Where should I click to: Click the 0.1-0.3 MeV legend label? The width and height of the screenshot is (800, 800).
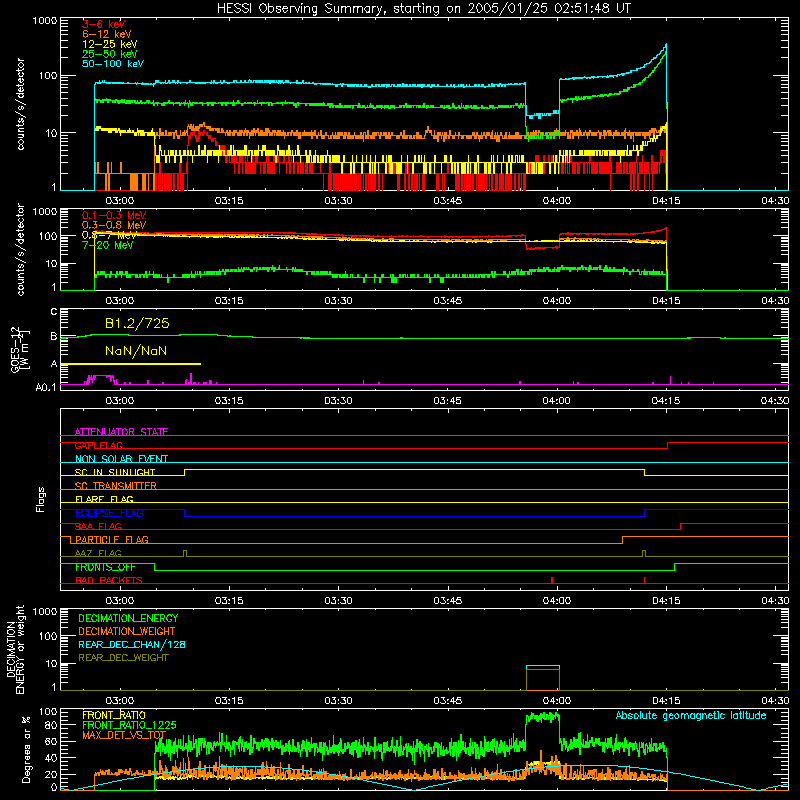[x=114, y=215]
